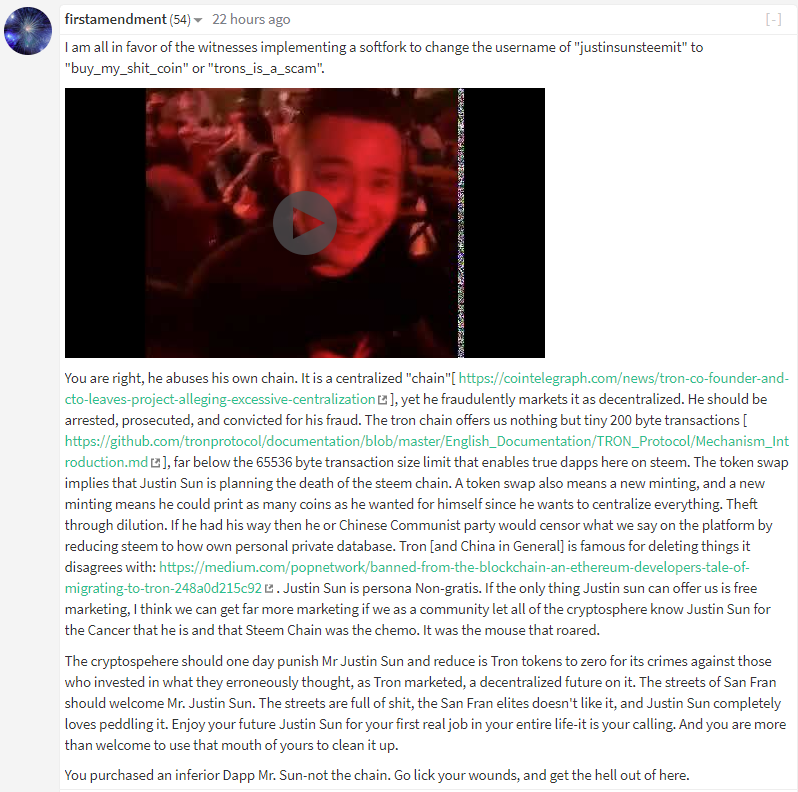Screen dimensions: 798x792
Task: Play the embedded video
Action: click(304, 223)
